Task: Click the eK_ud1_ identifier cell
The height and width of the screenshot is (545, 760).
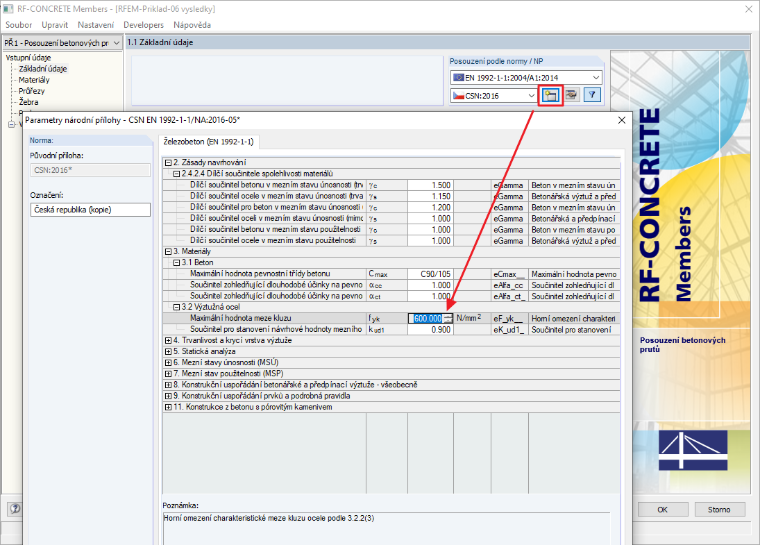Action: (x=509, y=330)
